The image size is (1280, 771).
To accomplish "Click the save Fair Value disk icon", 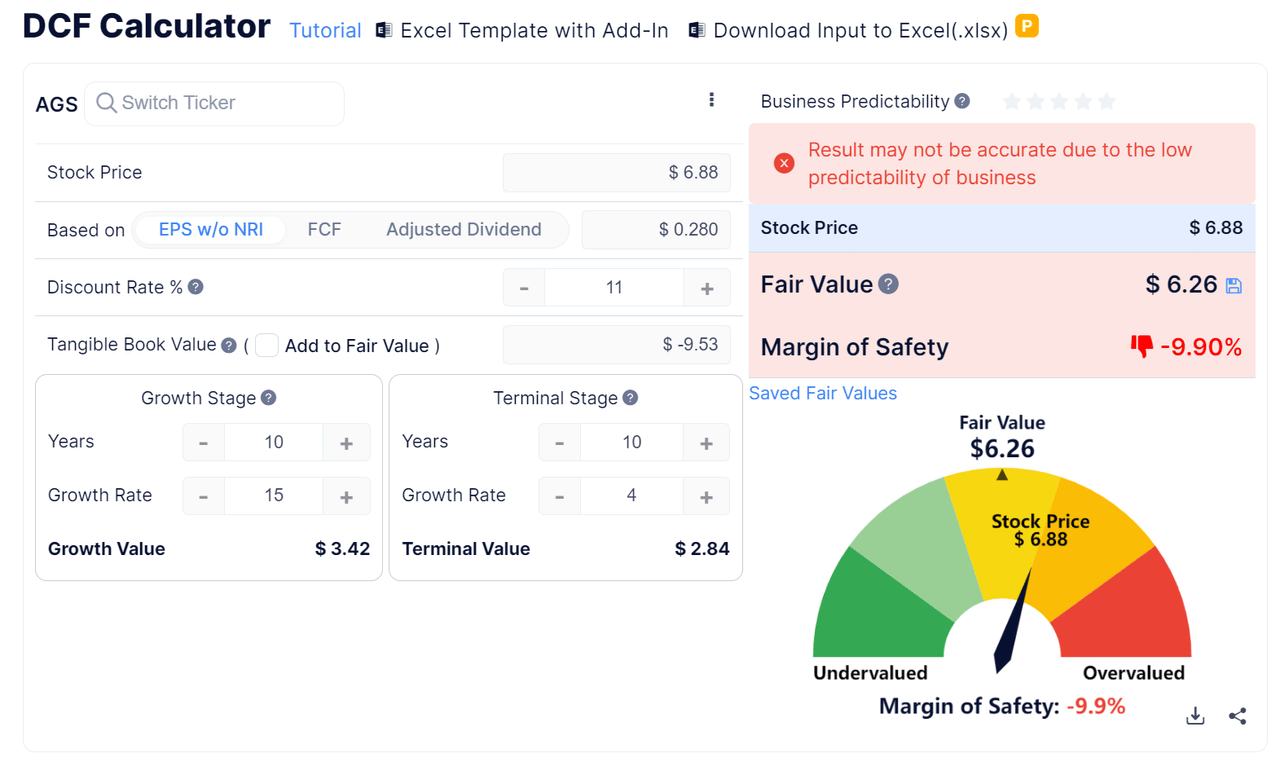I will pos(1234,286).
